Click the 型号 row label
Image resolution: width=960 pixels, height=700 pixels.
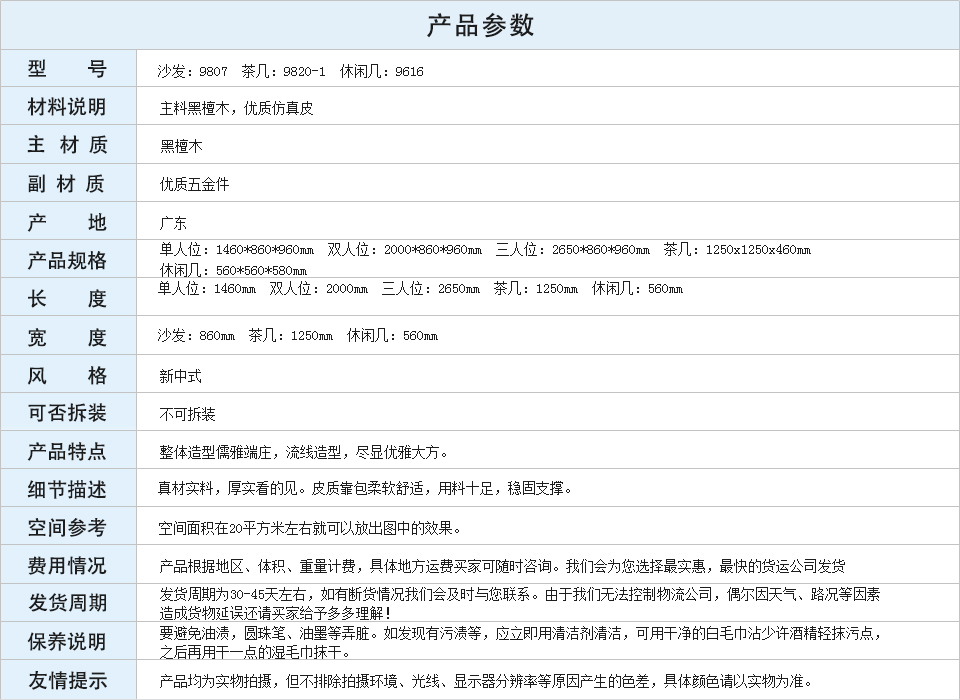tap(67, 69)
